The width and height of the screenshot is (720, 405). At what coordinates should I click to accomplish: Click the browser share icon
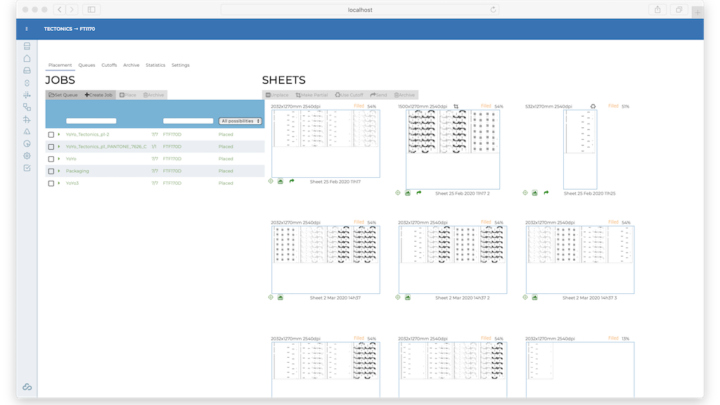click(x=658, y=10)
